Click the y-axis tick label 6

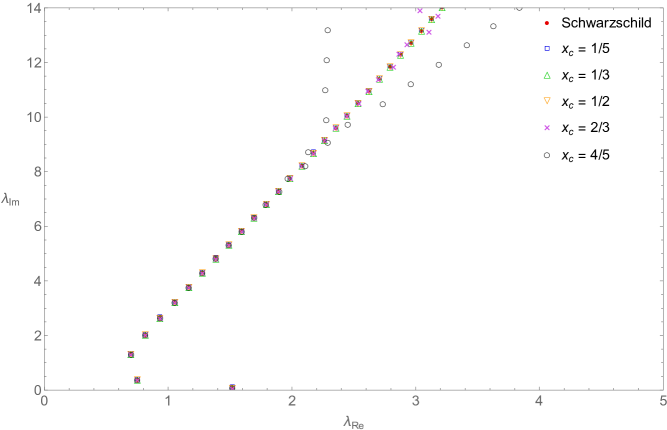(37, 226)
